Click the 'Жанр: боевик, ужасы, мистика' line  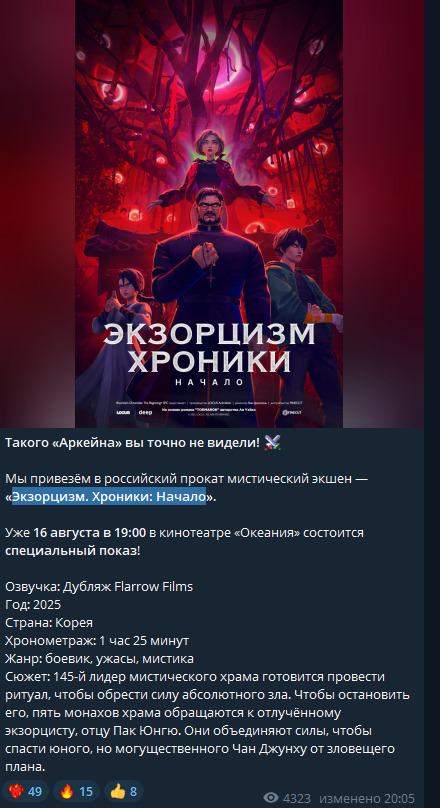[99, 659]
